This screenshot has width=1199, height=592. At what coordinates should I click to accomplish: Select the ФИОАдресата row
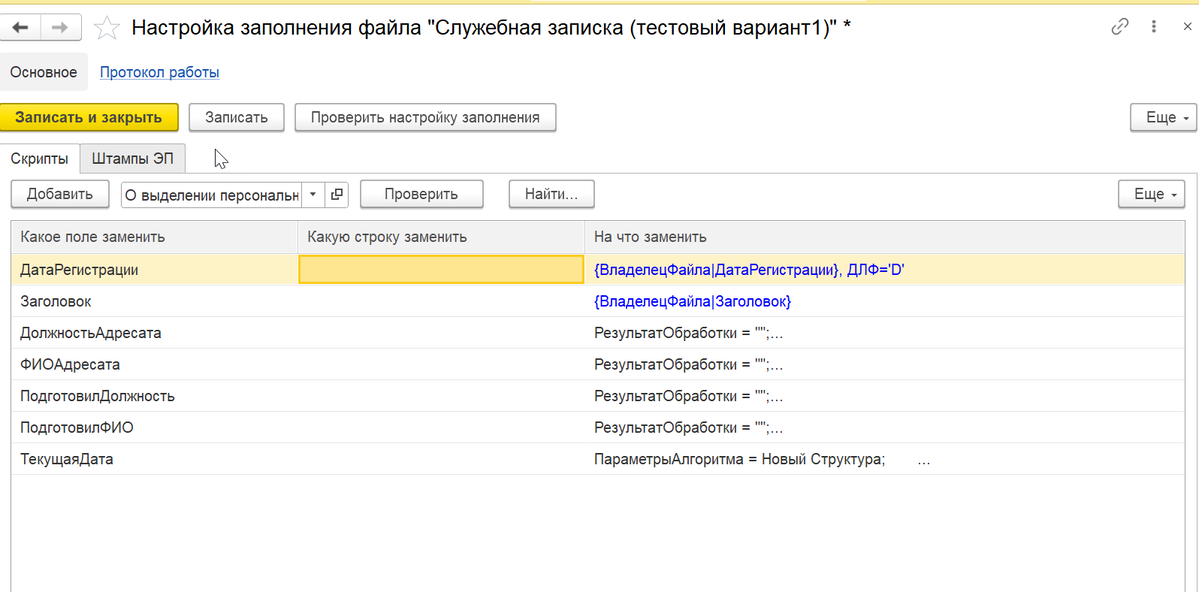599,365
